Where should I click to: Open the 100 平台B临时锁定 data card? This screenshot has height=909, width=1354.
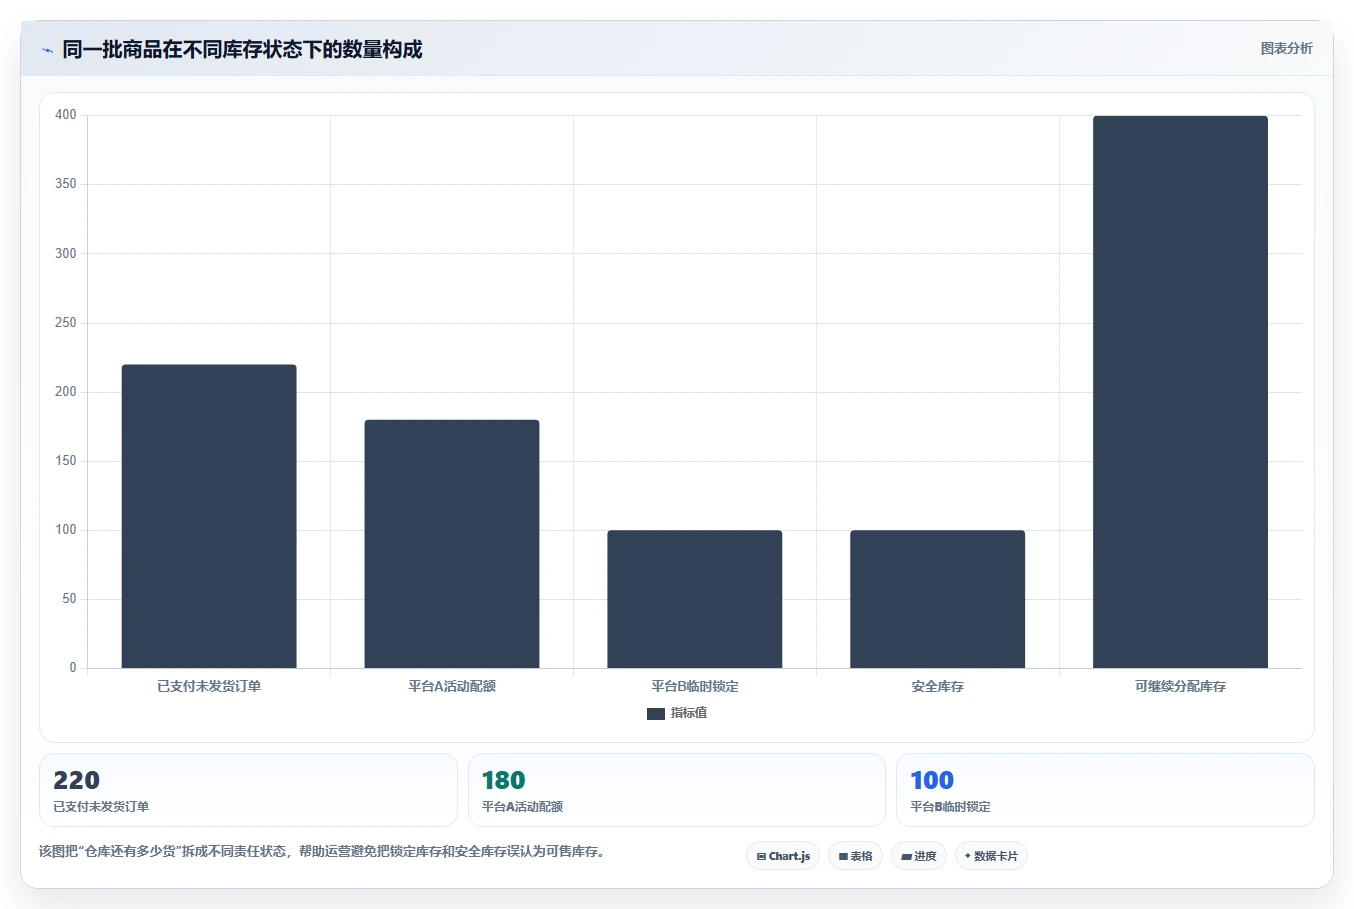tap(1105, 790)
